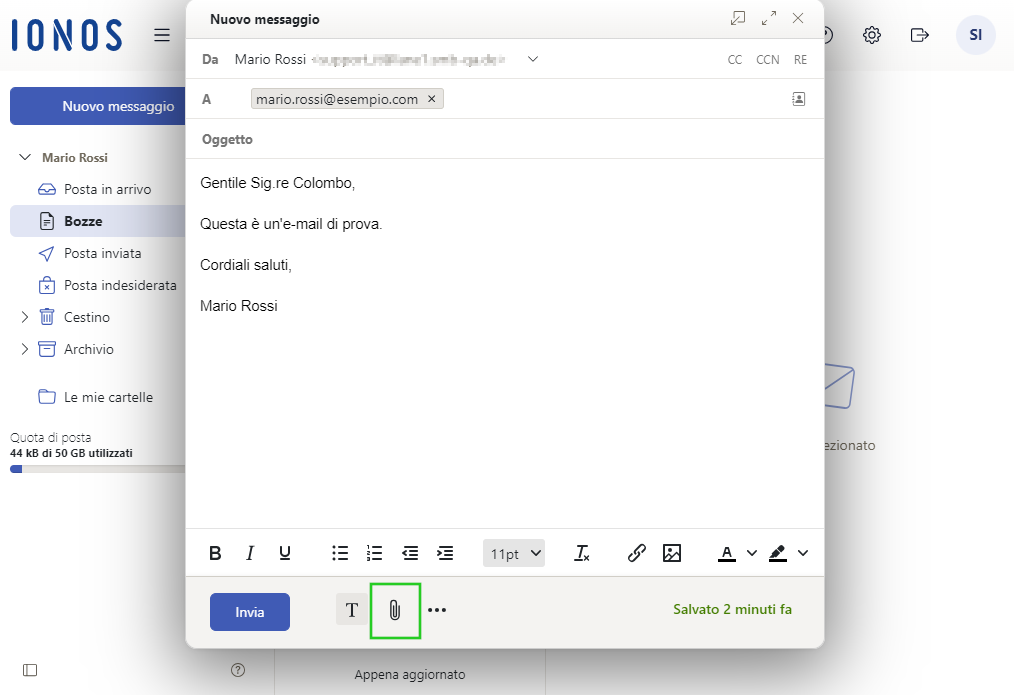Click the 'Salvato 2 minuti fa' status

(732, 609)
